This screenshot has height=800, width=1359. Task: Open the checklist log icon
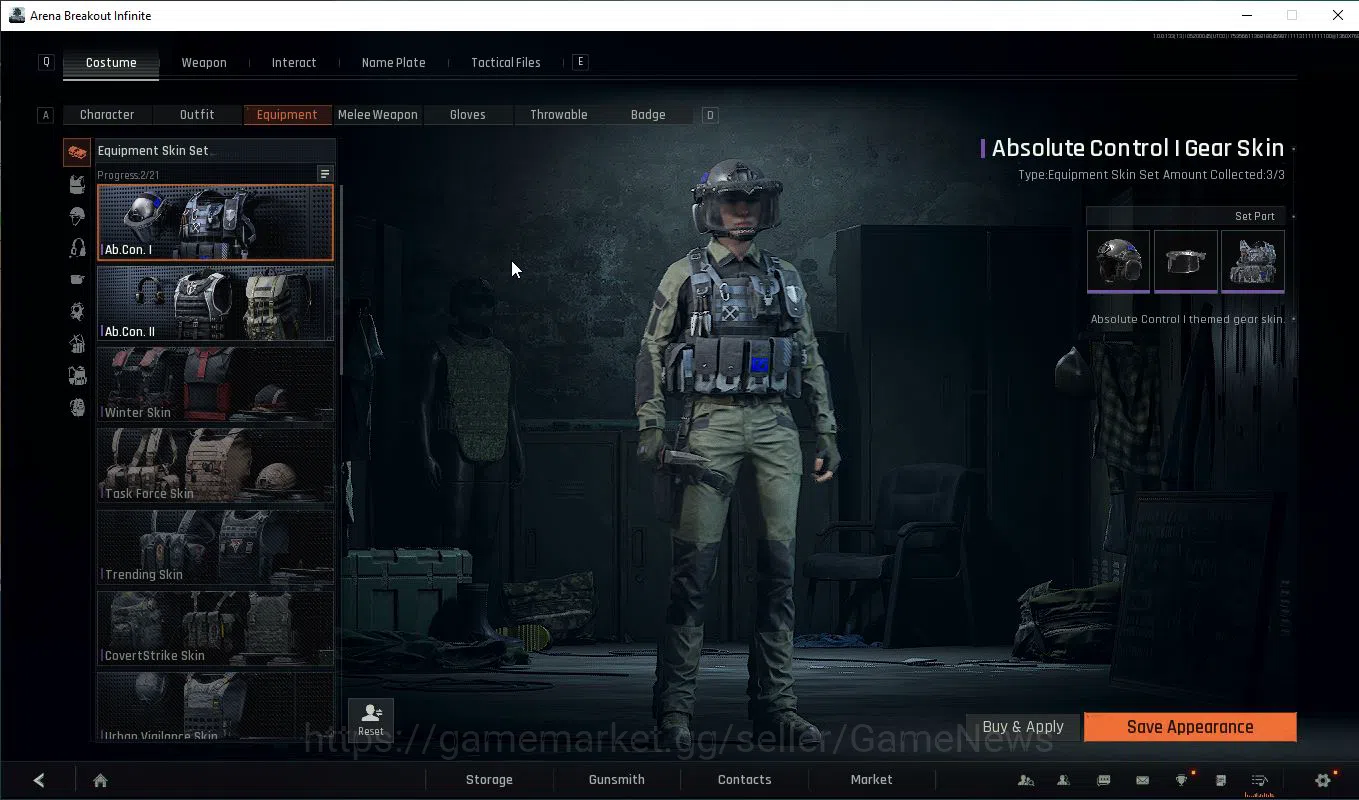coord(1260,780)
